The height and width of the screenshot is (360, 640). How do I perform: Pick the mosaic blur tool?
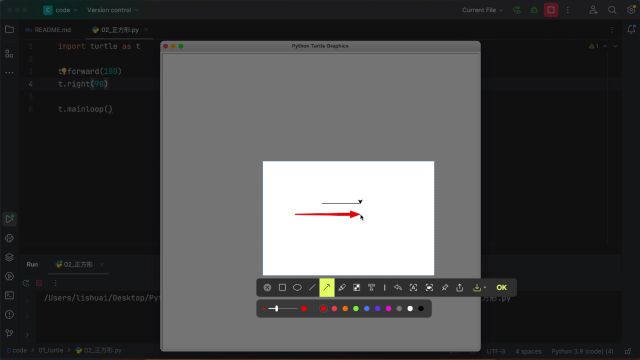(x=356, y=288)
